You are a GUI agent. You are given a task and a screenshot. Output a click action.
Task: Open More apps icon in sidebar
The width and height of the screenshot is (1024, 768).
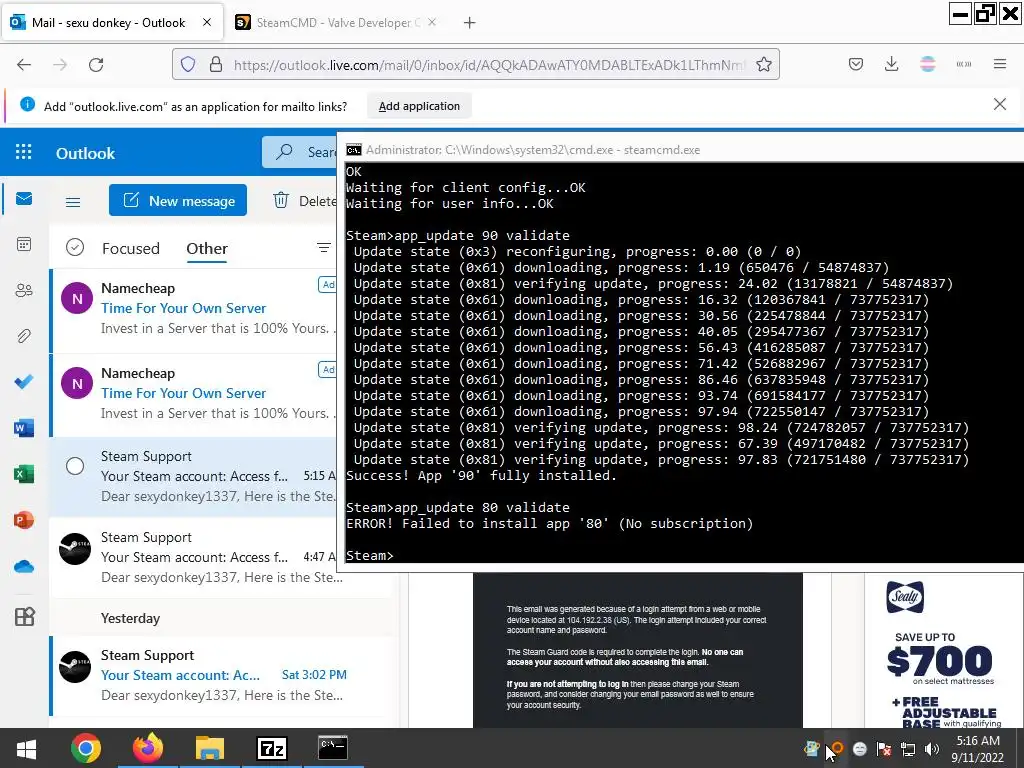click(24, 616)
